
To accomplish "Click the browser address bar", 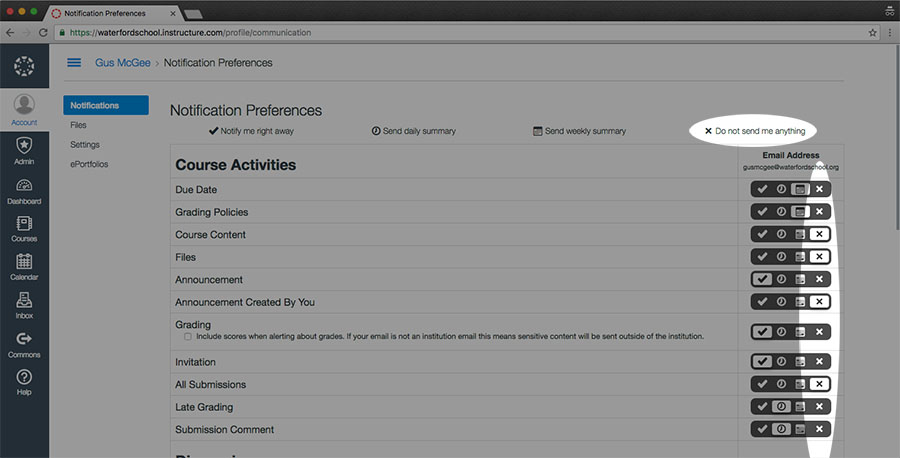I will click(450, 32).
